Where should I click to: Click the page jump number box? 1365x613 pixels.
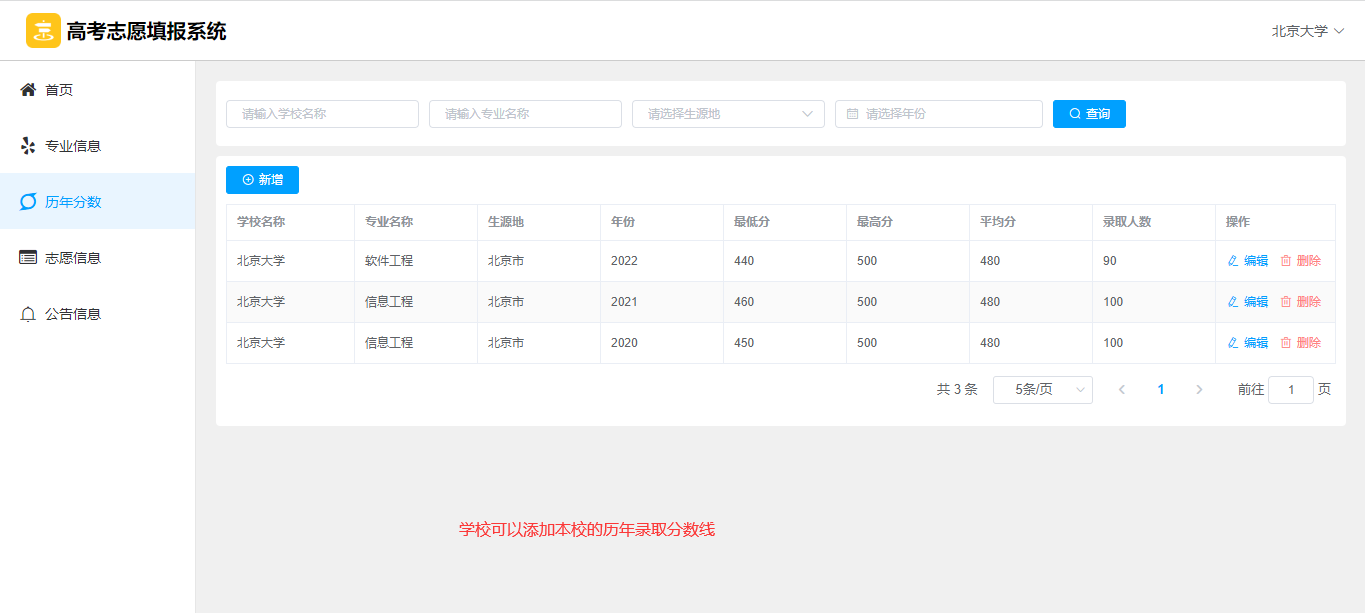(x=1290, y=390)
